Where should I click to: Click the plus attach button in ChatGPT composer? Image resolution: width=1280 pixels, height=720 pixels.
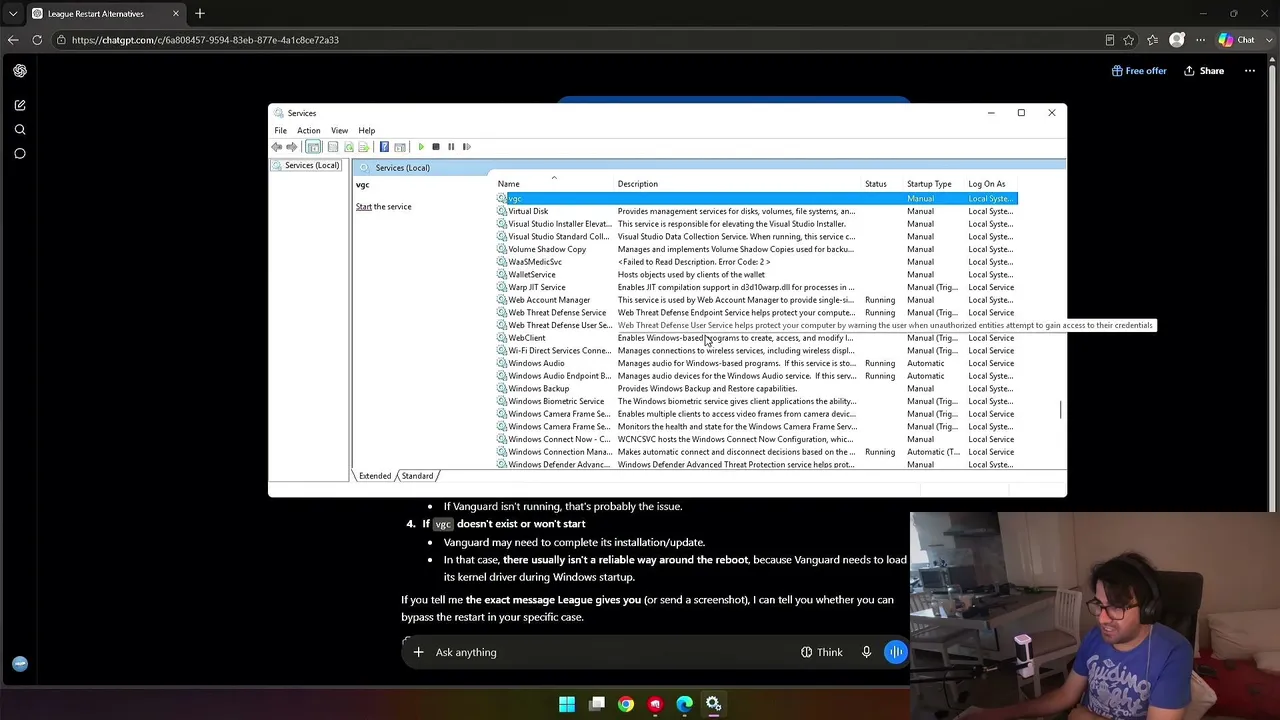[418, 652]
